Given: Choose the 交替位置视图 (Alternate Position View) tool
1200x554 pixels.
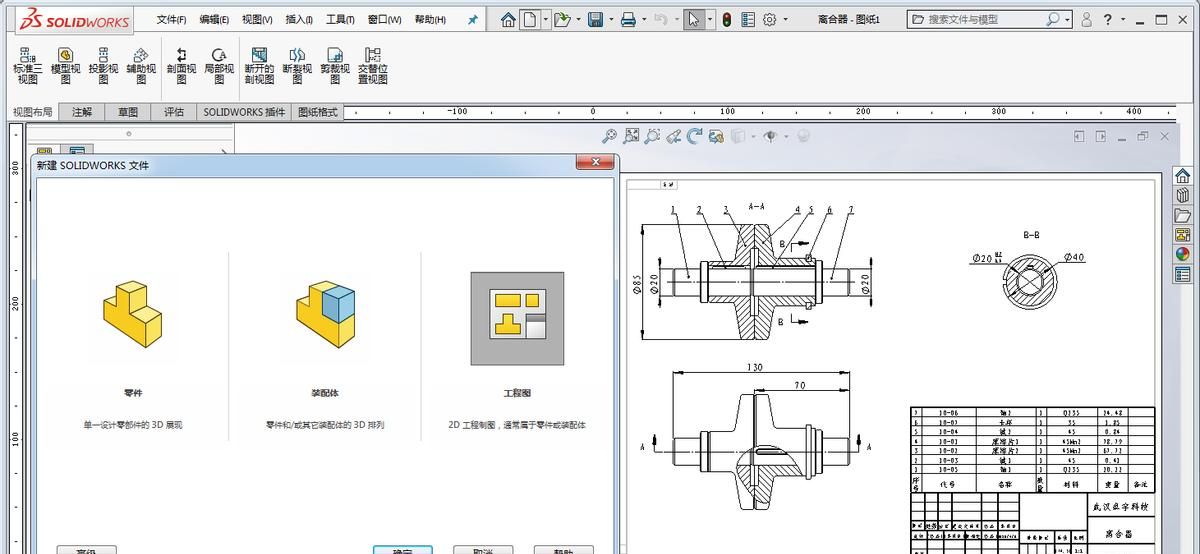Looking at the screenshot, I should click(373, 66).
